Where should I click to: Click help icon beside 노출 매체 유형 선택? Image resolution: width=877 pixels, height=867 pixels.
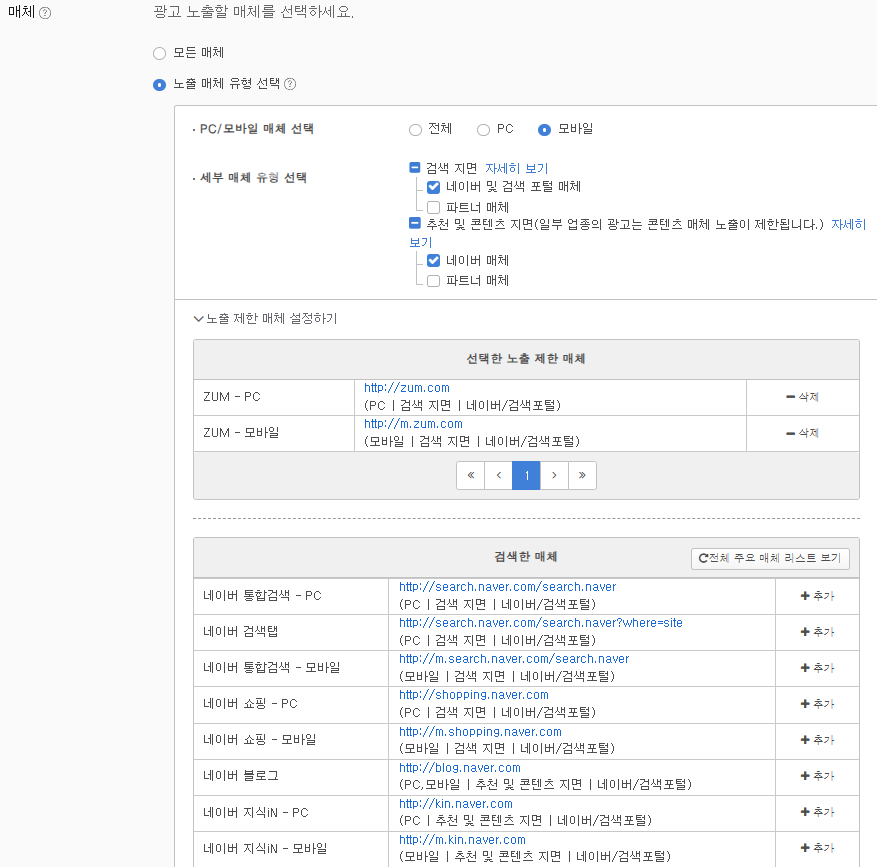click(290, 85)
